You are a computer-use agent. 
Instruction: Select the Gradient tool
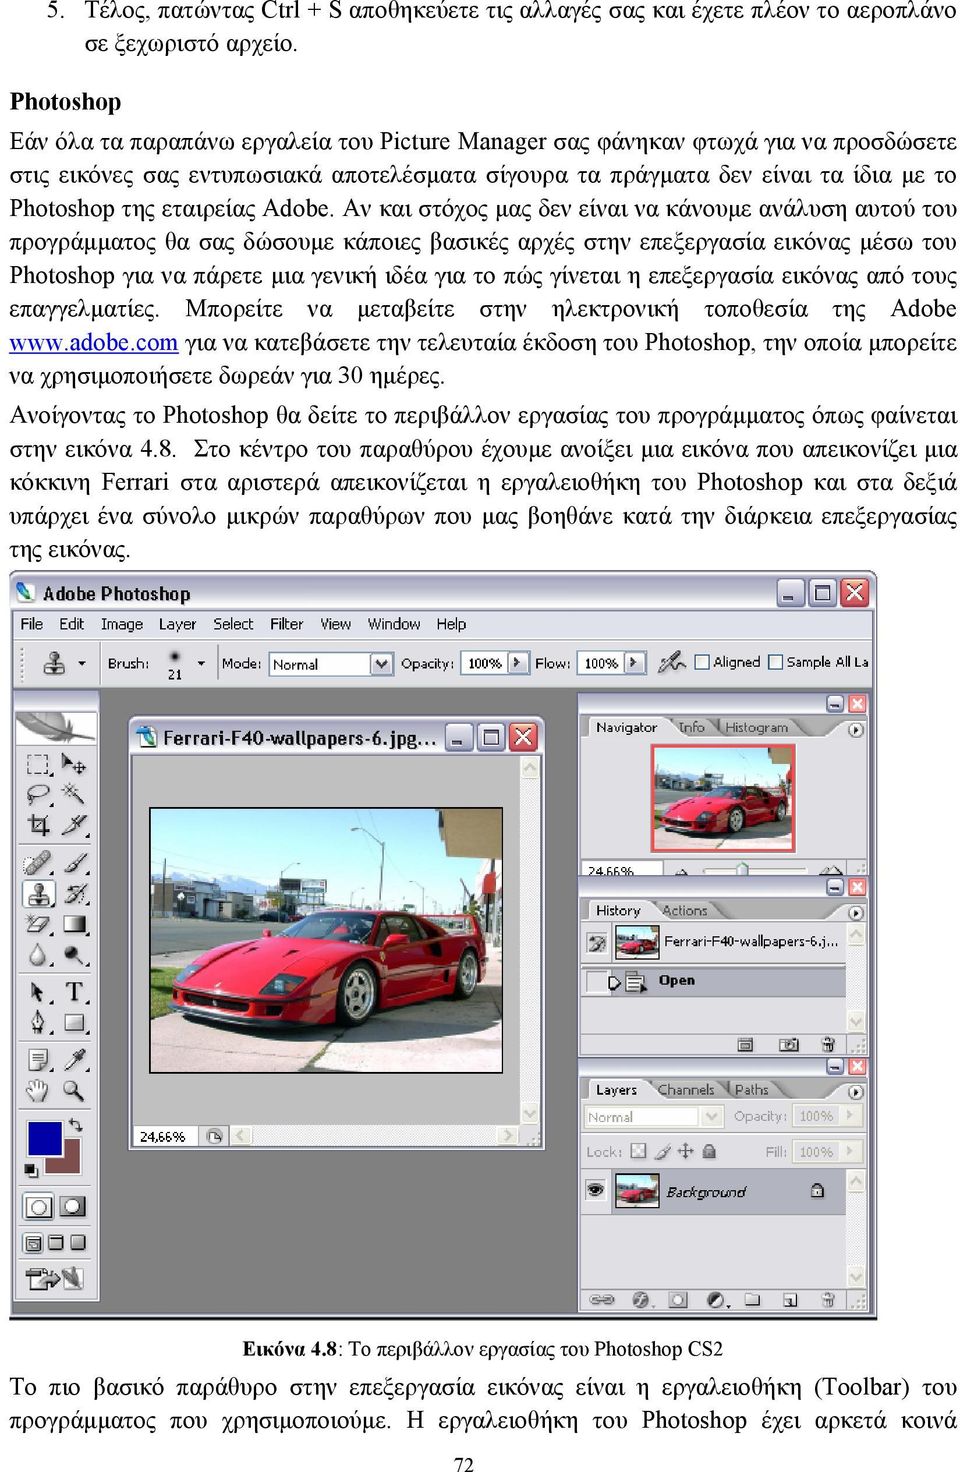(x=74, y=924)
